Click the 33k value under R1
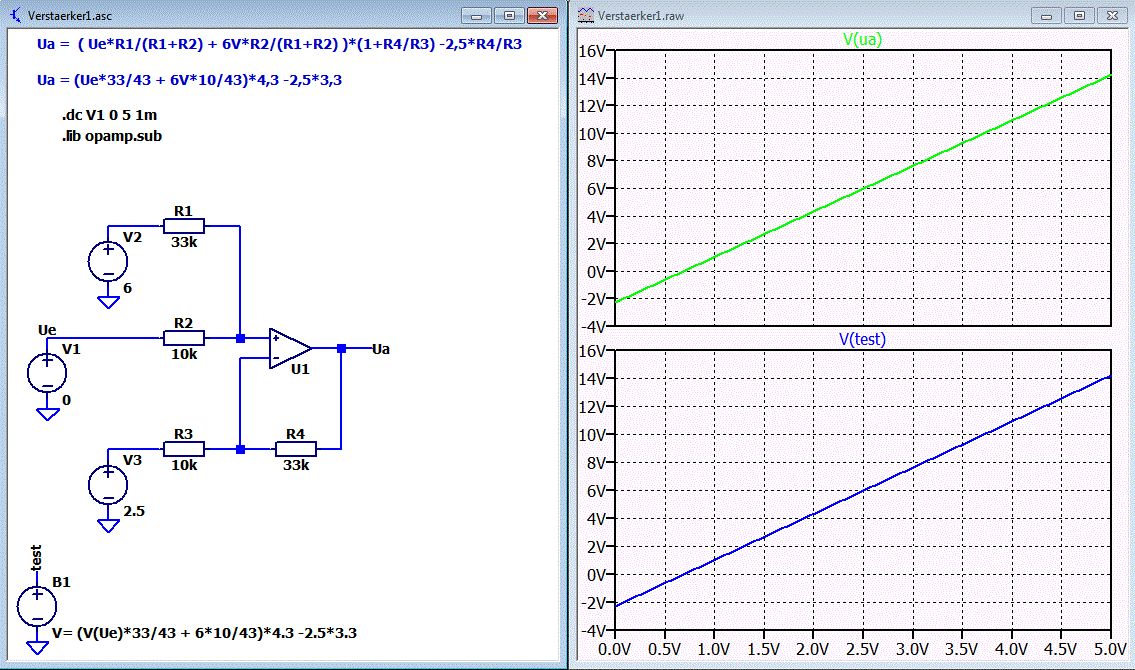This screenshot has height=670, width=1135. [184, 242]
